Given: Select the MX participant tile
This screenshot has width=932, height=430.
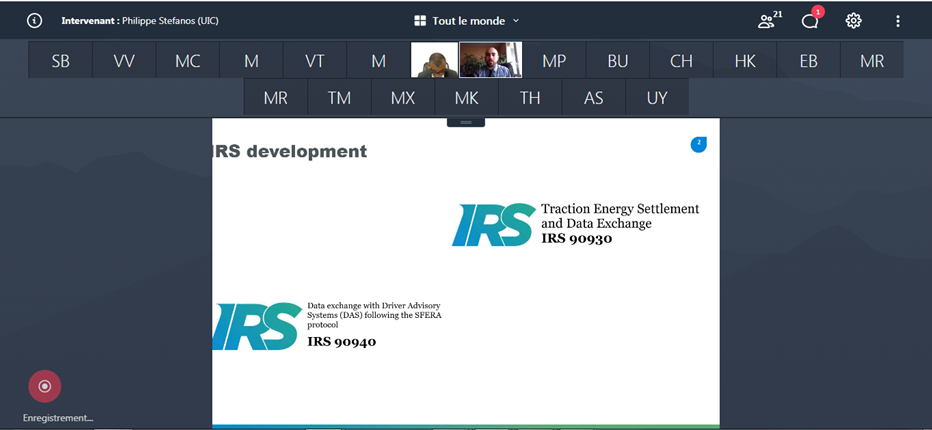Looking at the screenshot, I should pyautogui.click(x=402, y=97).
